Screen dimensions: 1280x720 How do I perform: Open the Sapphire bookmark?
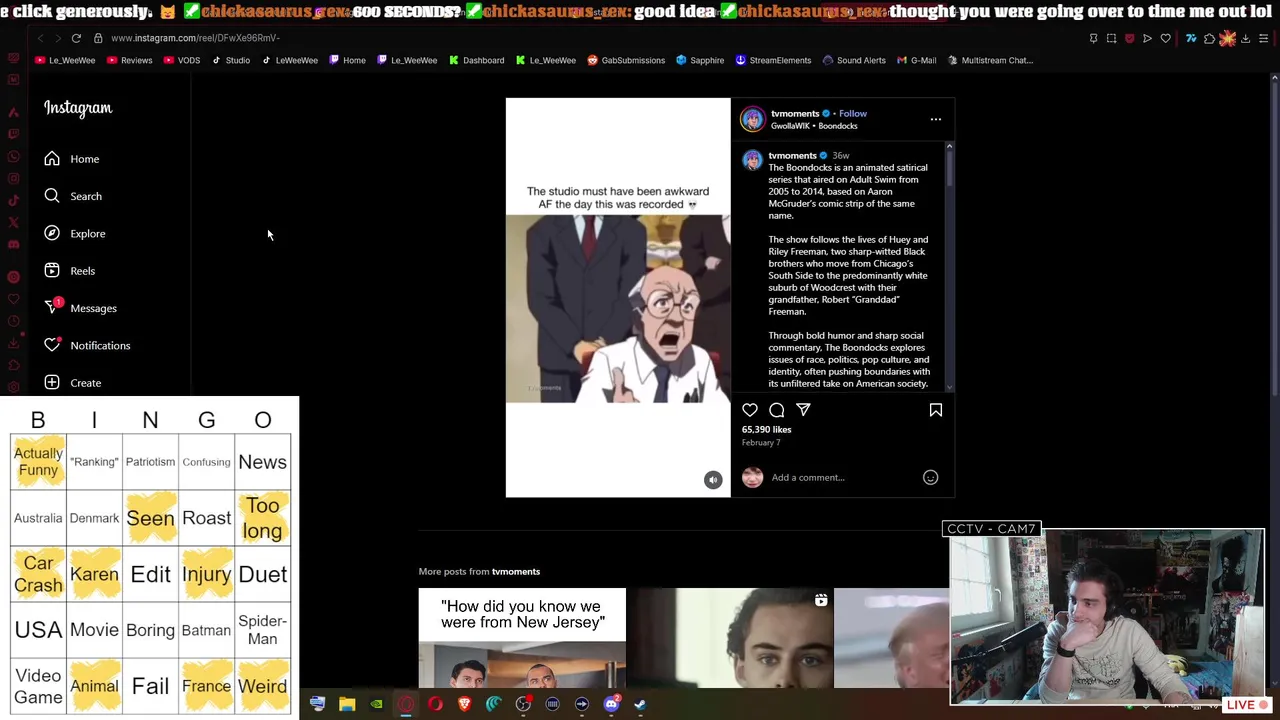coord(700,60)
